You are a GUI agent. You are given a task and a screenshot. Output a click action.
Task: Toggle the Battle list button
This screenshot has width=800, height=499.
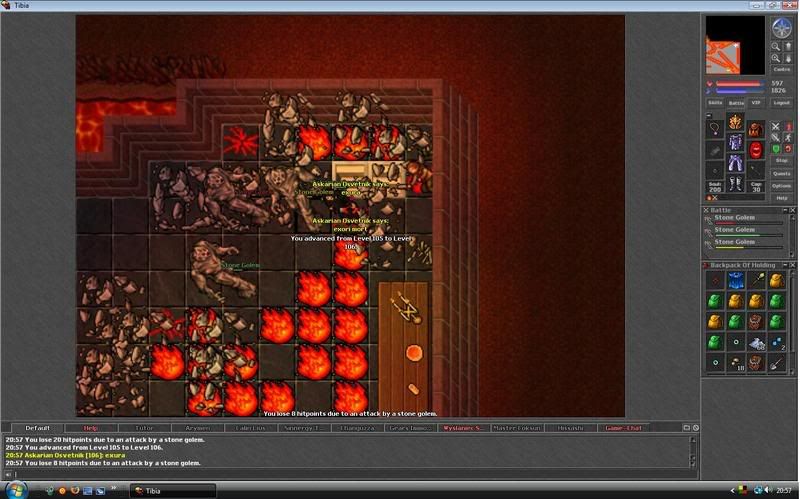[x=736, y=103]
